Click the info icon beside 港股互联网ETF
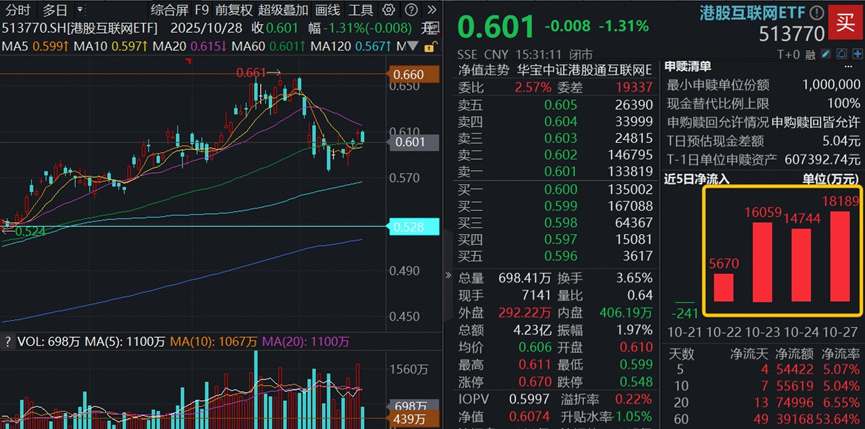Viewport: 865px width, 429px height. 816,12
